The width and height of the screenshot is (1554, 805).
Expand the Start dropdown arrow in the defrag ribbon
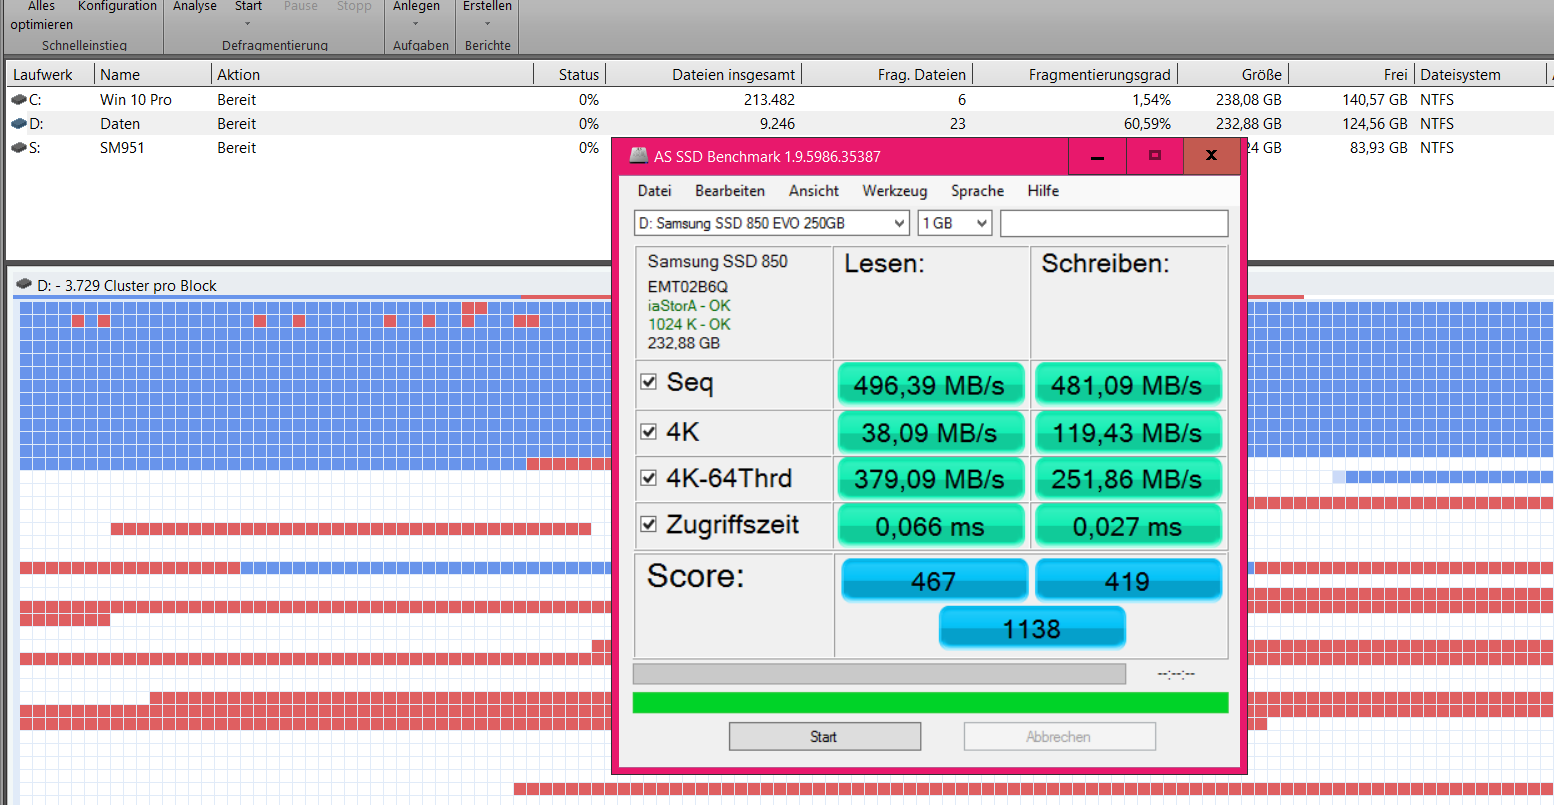pyautogui.click(x=248, y=23)
